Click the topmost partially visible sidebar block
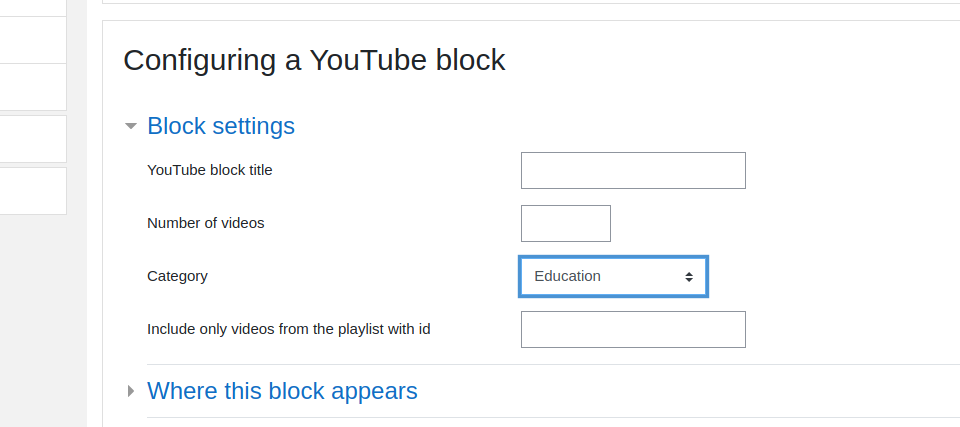 33,8
